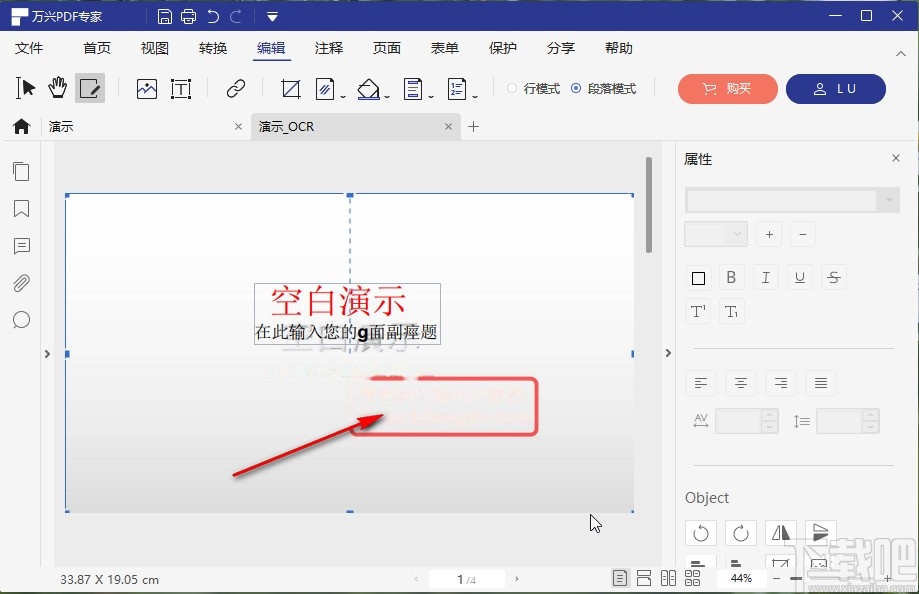
Task: Toggle the edit object tool
Action: click(90, 89)
